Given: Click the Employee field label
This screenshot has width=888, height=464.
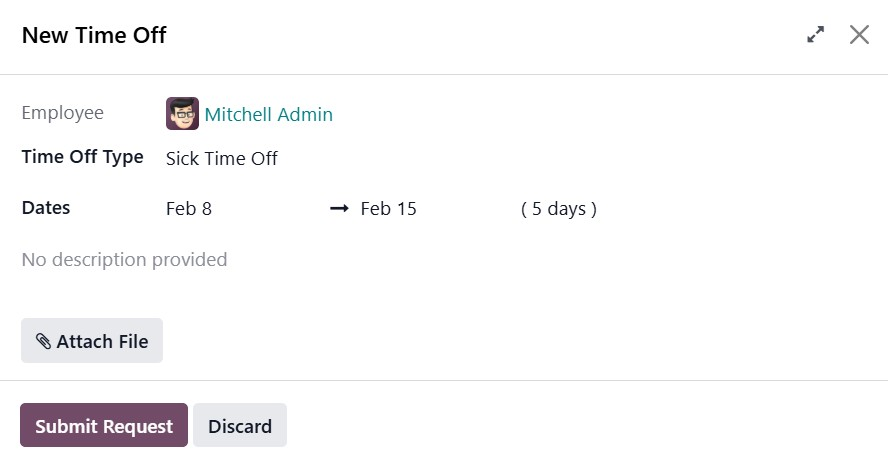Looking at the screenshot, I should [62, 113].
